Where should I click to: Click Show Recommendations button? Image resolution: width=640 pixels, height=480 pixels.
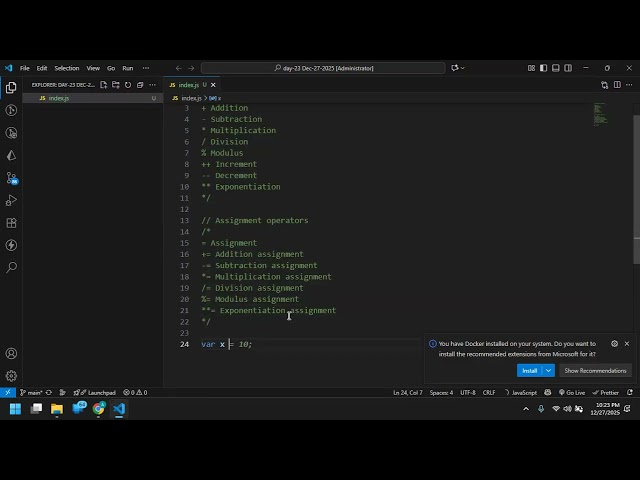(595, 371)
